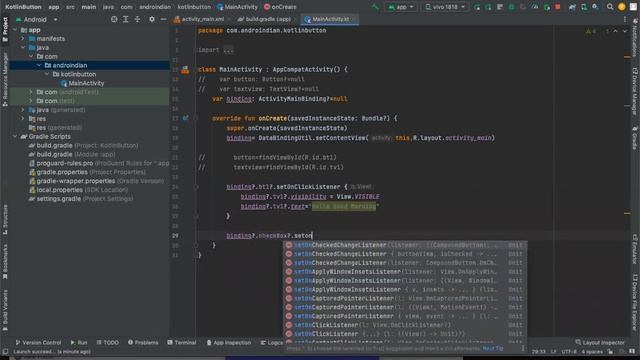Hide the Project panel with minus icon
This screenshot has height=360, width=640.
(x=163, y=19)
